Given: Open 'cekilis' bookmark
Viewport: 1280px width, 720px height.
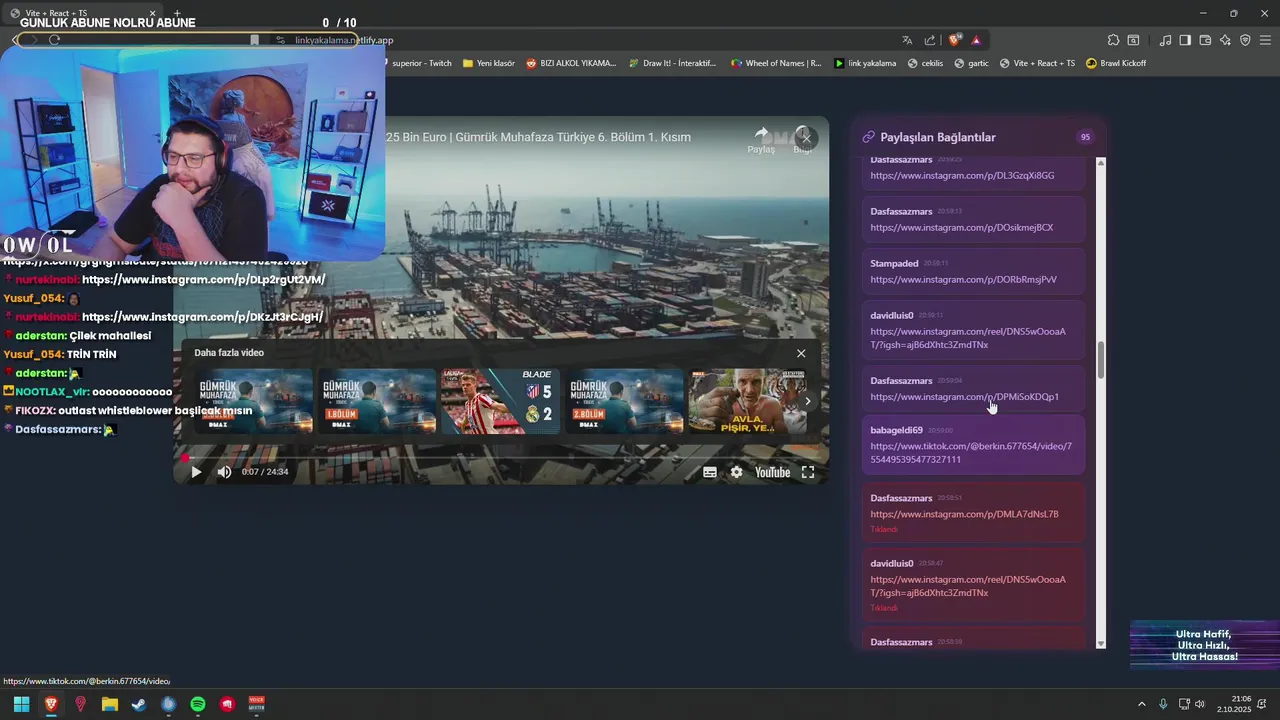Looking at the screenshot, I should [x=925, y=63].
